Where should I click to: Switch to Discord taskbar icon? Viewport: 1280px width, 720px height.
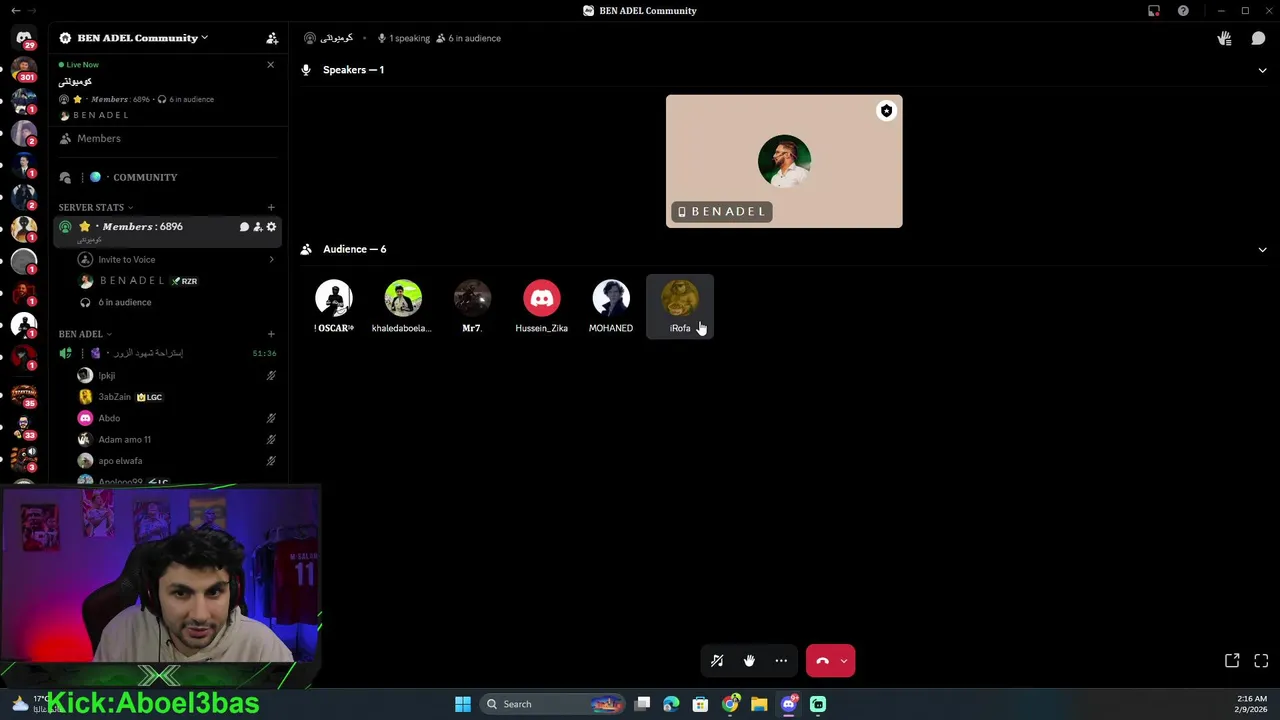[789, 704]
